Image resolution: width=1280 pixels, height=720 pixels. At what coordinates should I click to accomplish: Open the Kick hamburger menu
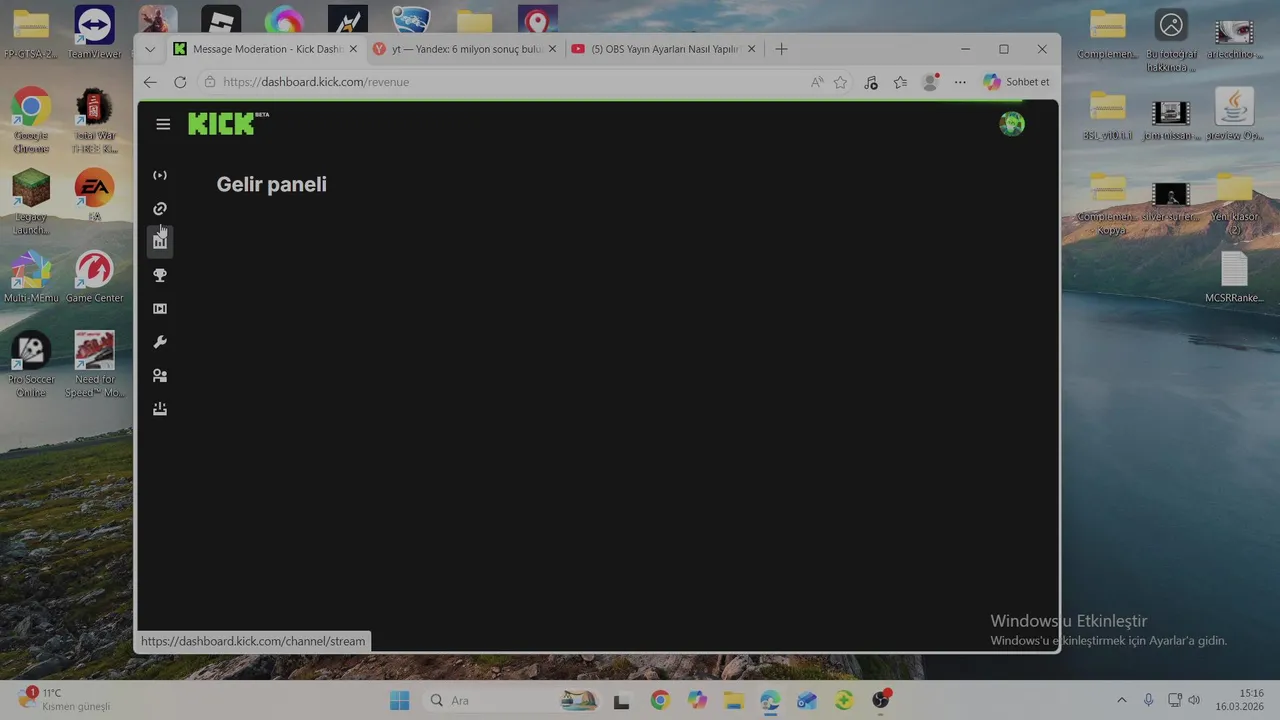tap(163, 124)
